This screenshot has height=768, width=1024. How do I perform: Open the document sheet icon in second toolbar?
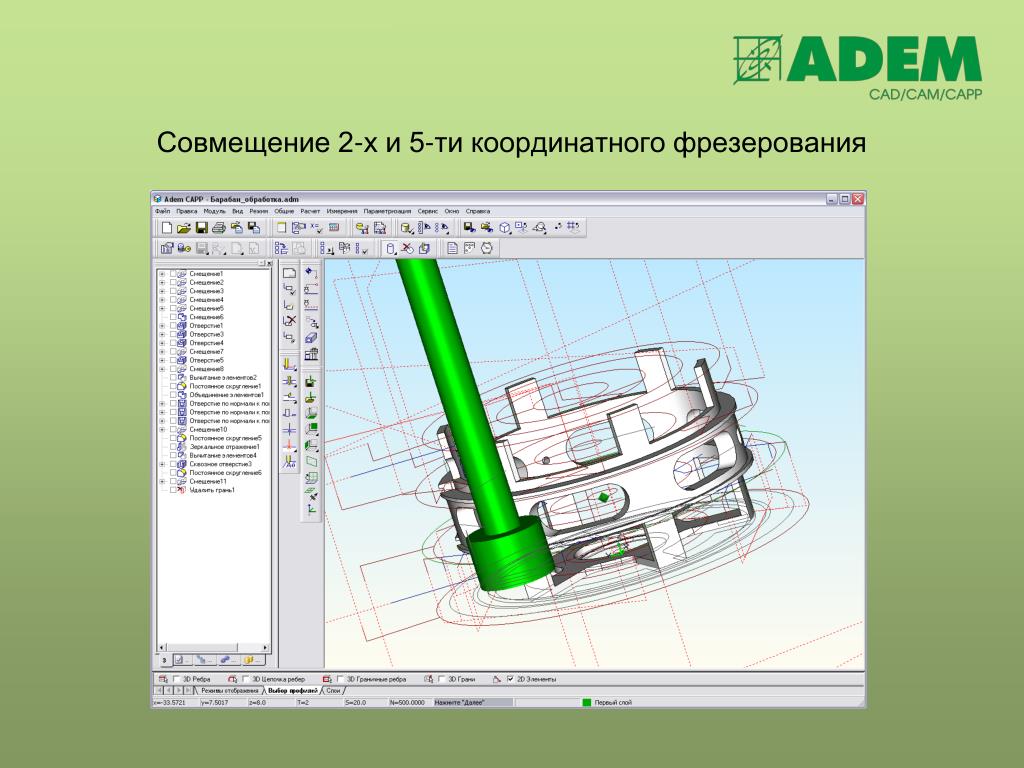452,248
